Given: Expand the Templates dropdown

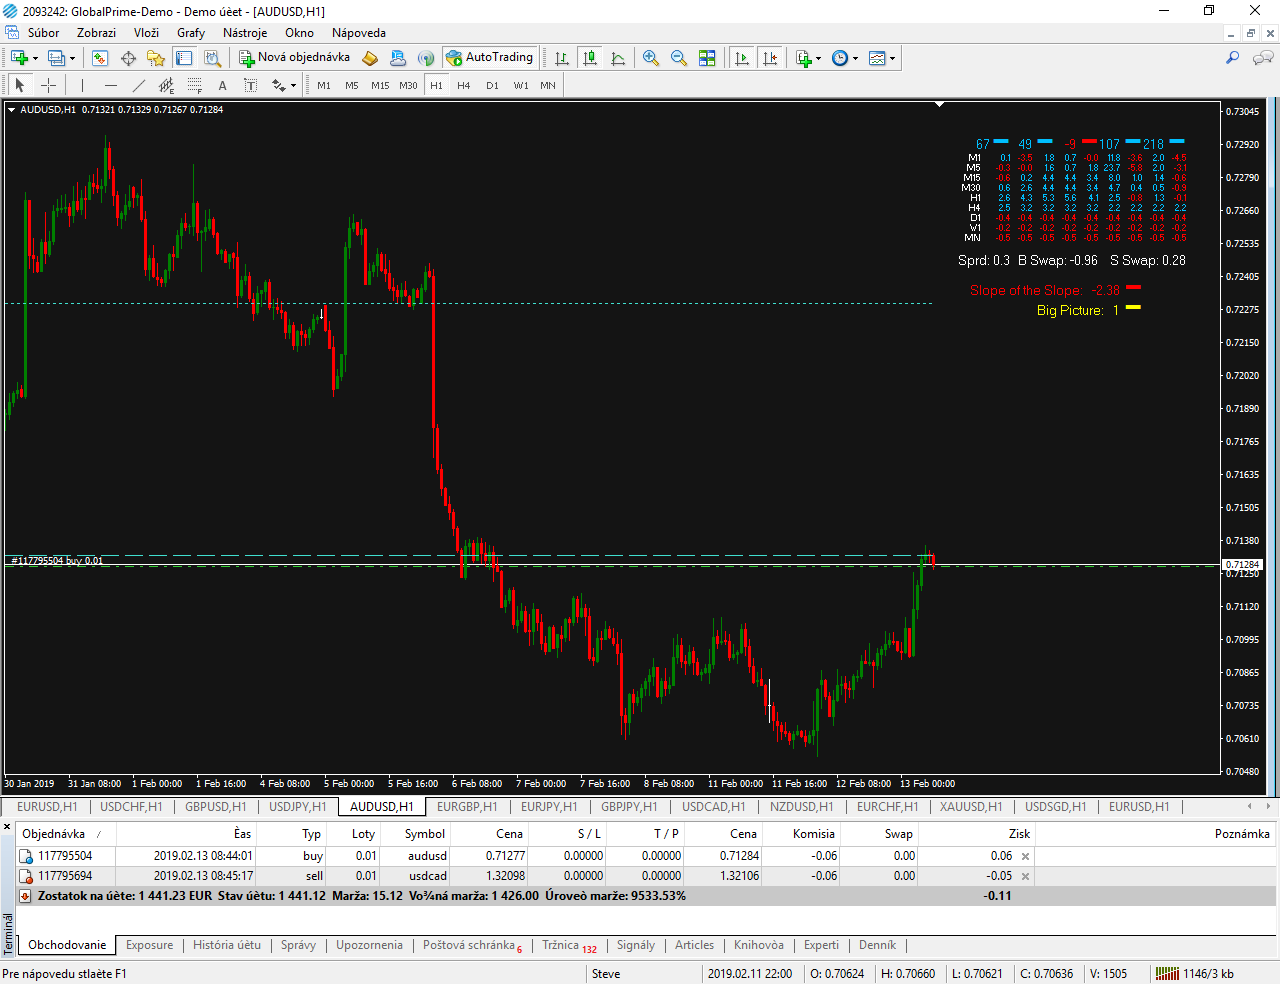Looking at the screenshot, I should click(x=892, y=58).
